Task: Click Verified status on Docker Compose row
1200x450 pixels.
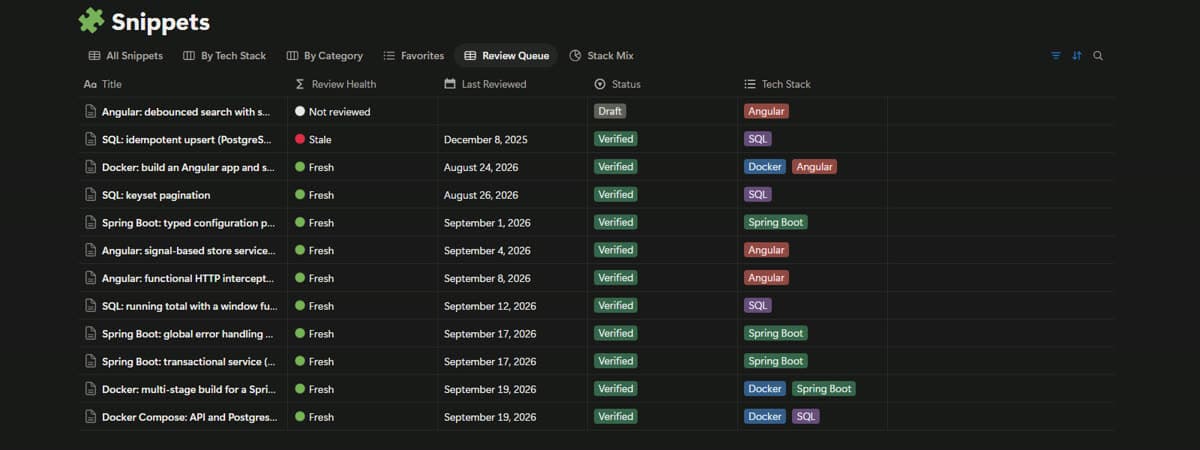Action: pyautogui.click(x=615, y=416)
